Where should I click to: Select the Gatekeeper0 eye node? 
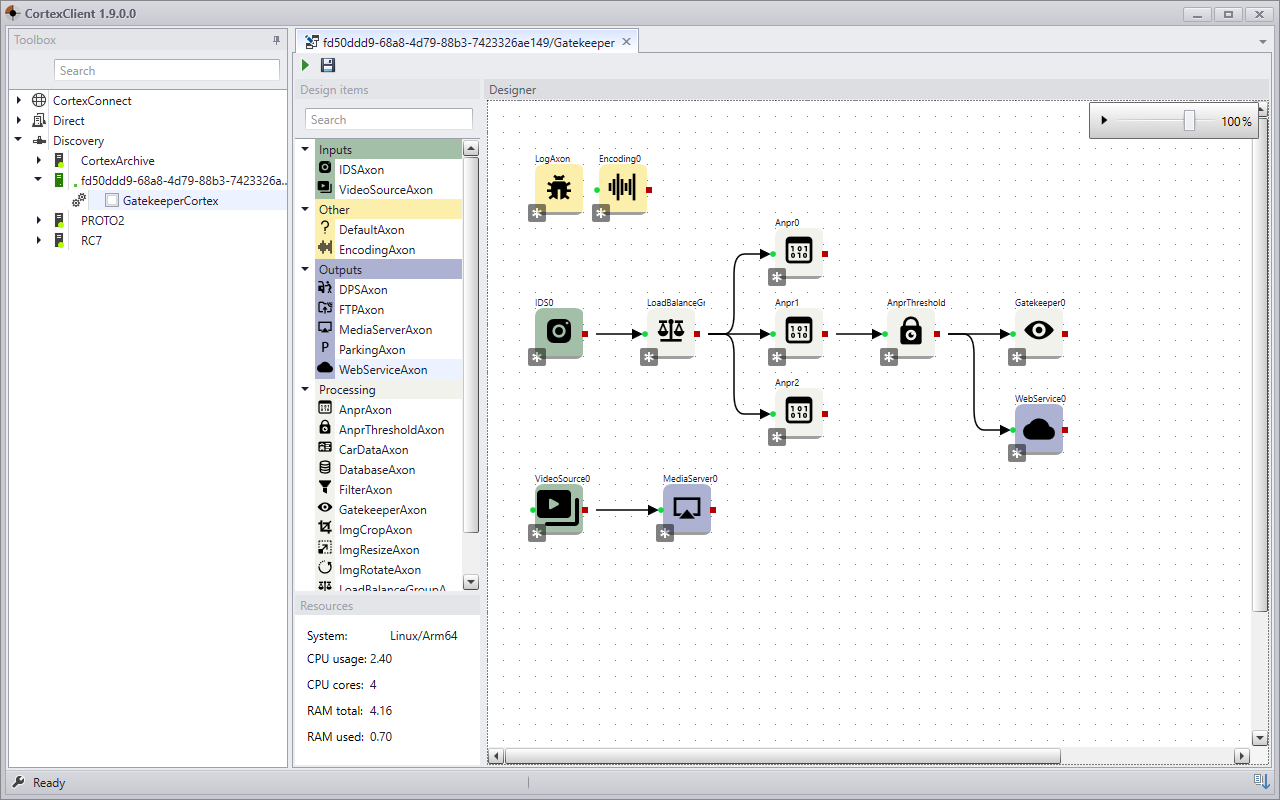1038,332
